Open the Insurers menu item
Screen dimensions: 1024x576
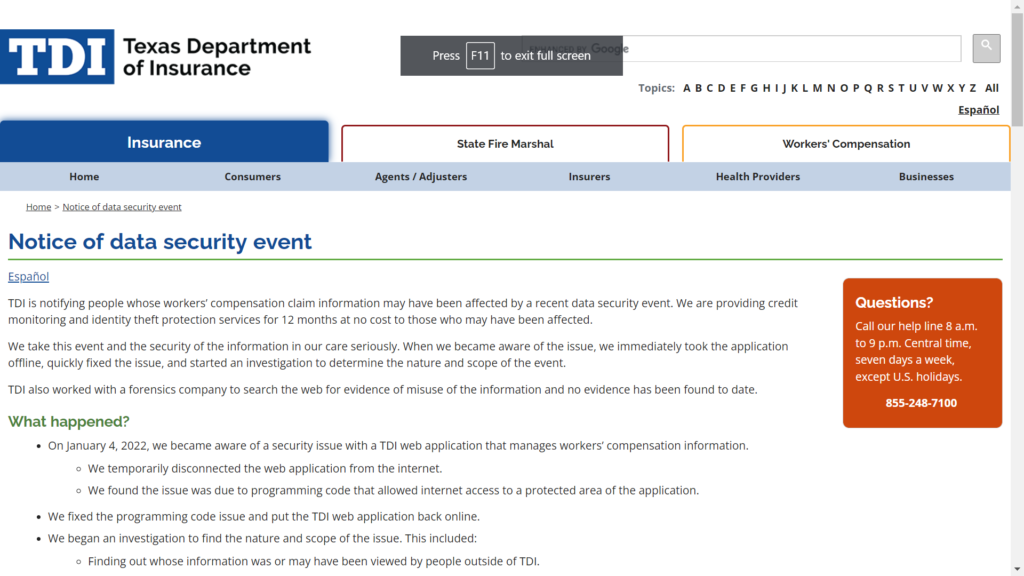(589, 176)
